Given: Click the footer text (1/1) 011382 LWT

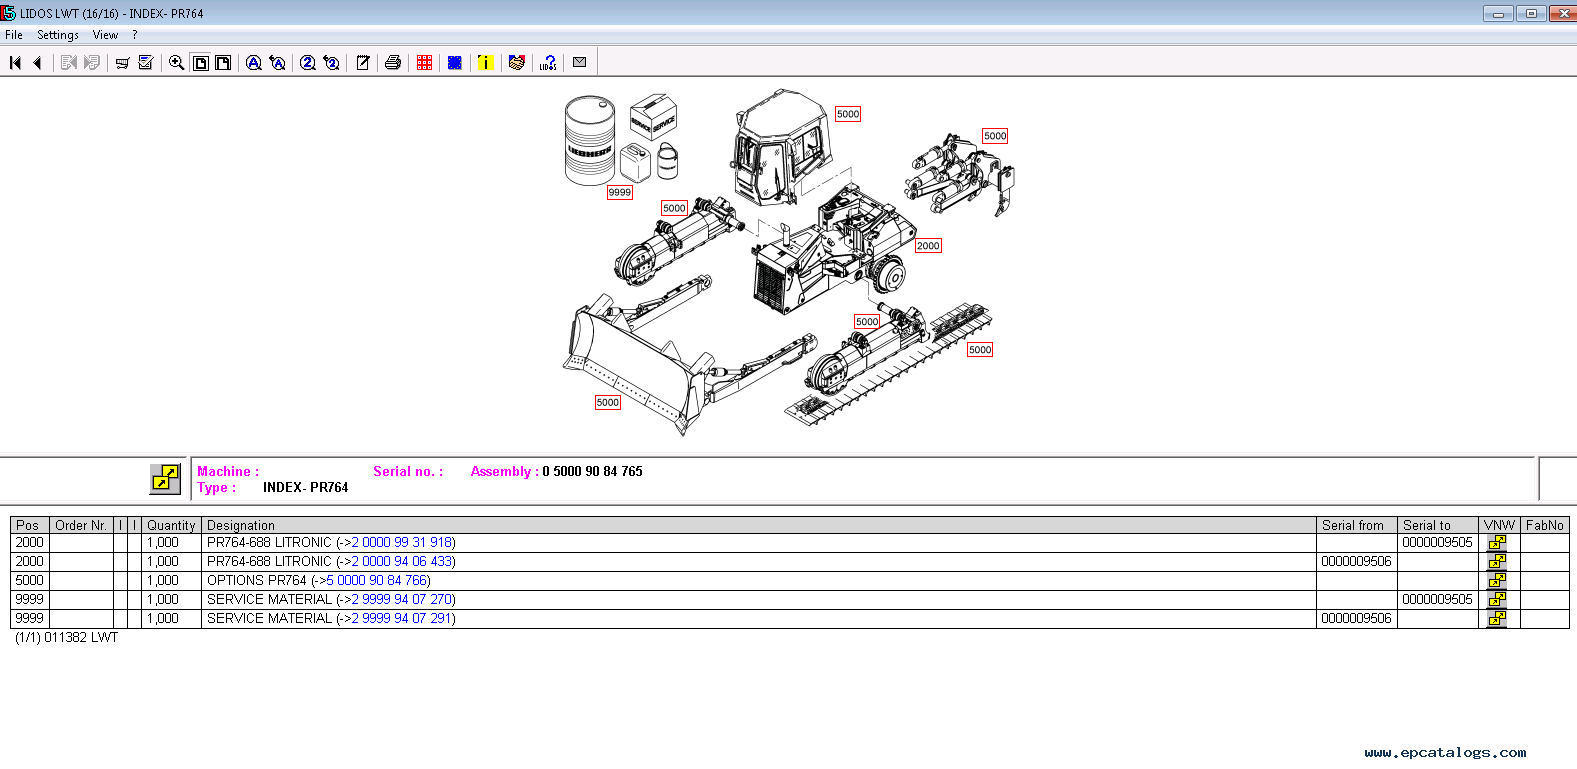Looking at the screenshot, I should coord(66,637).
